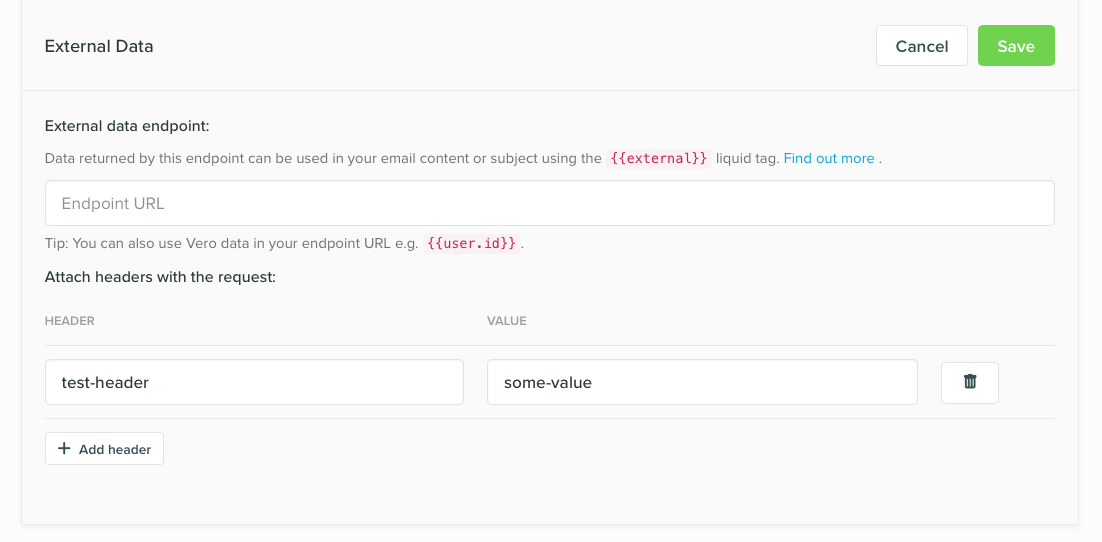
Task: Delete the test-header row with trash icon
Action: click(969, 382)
